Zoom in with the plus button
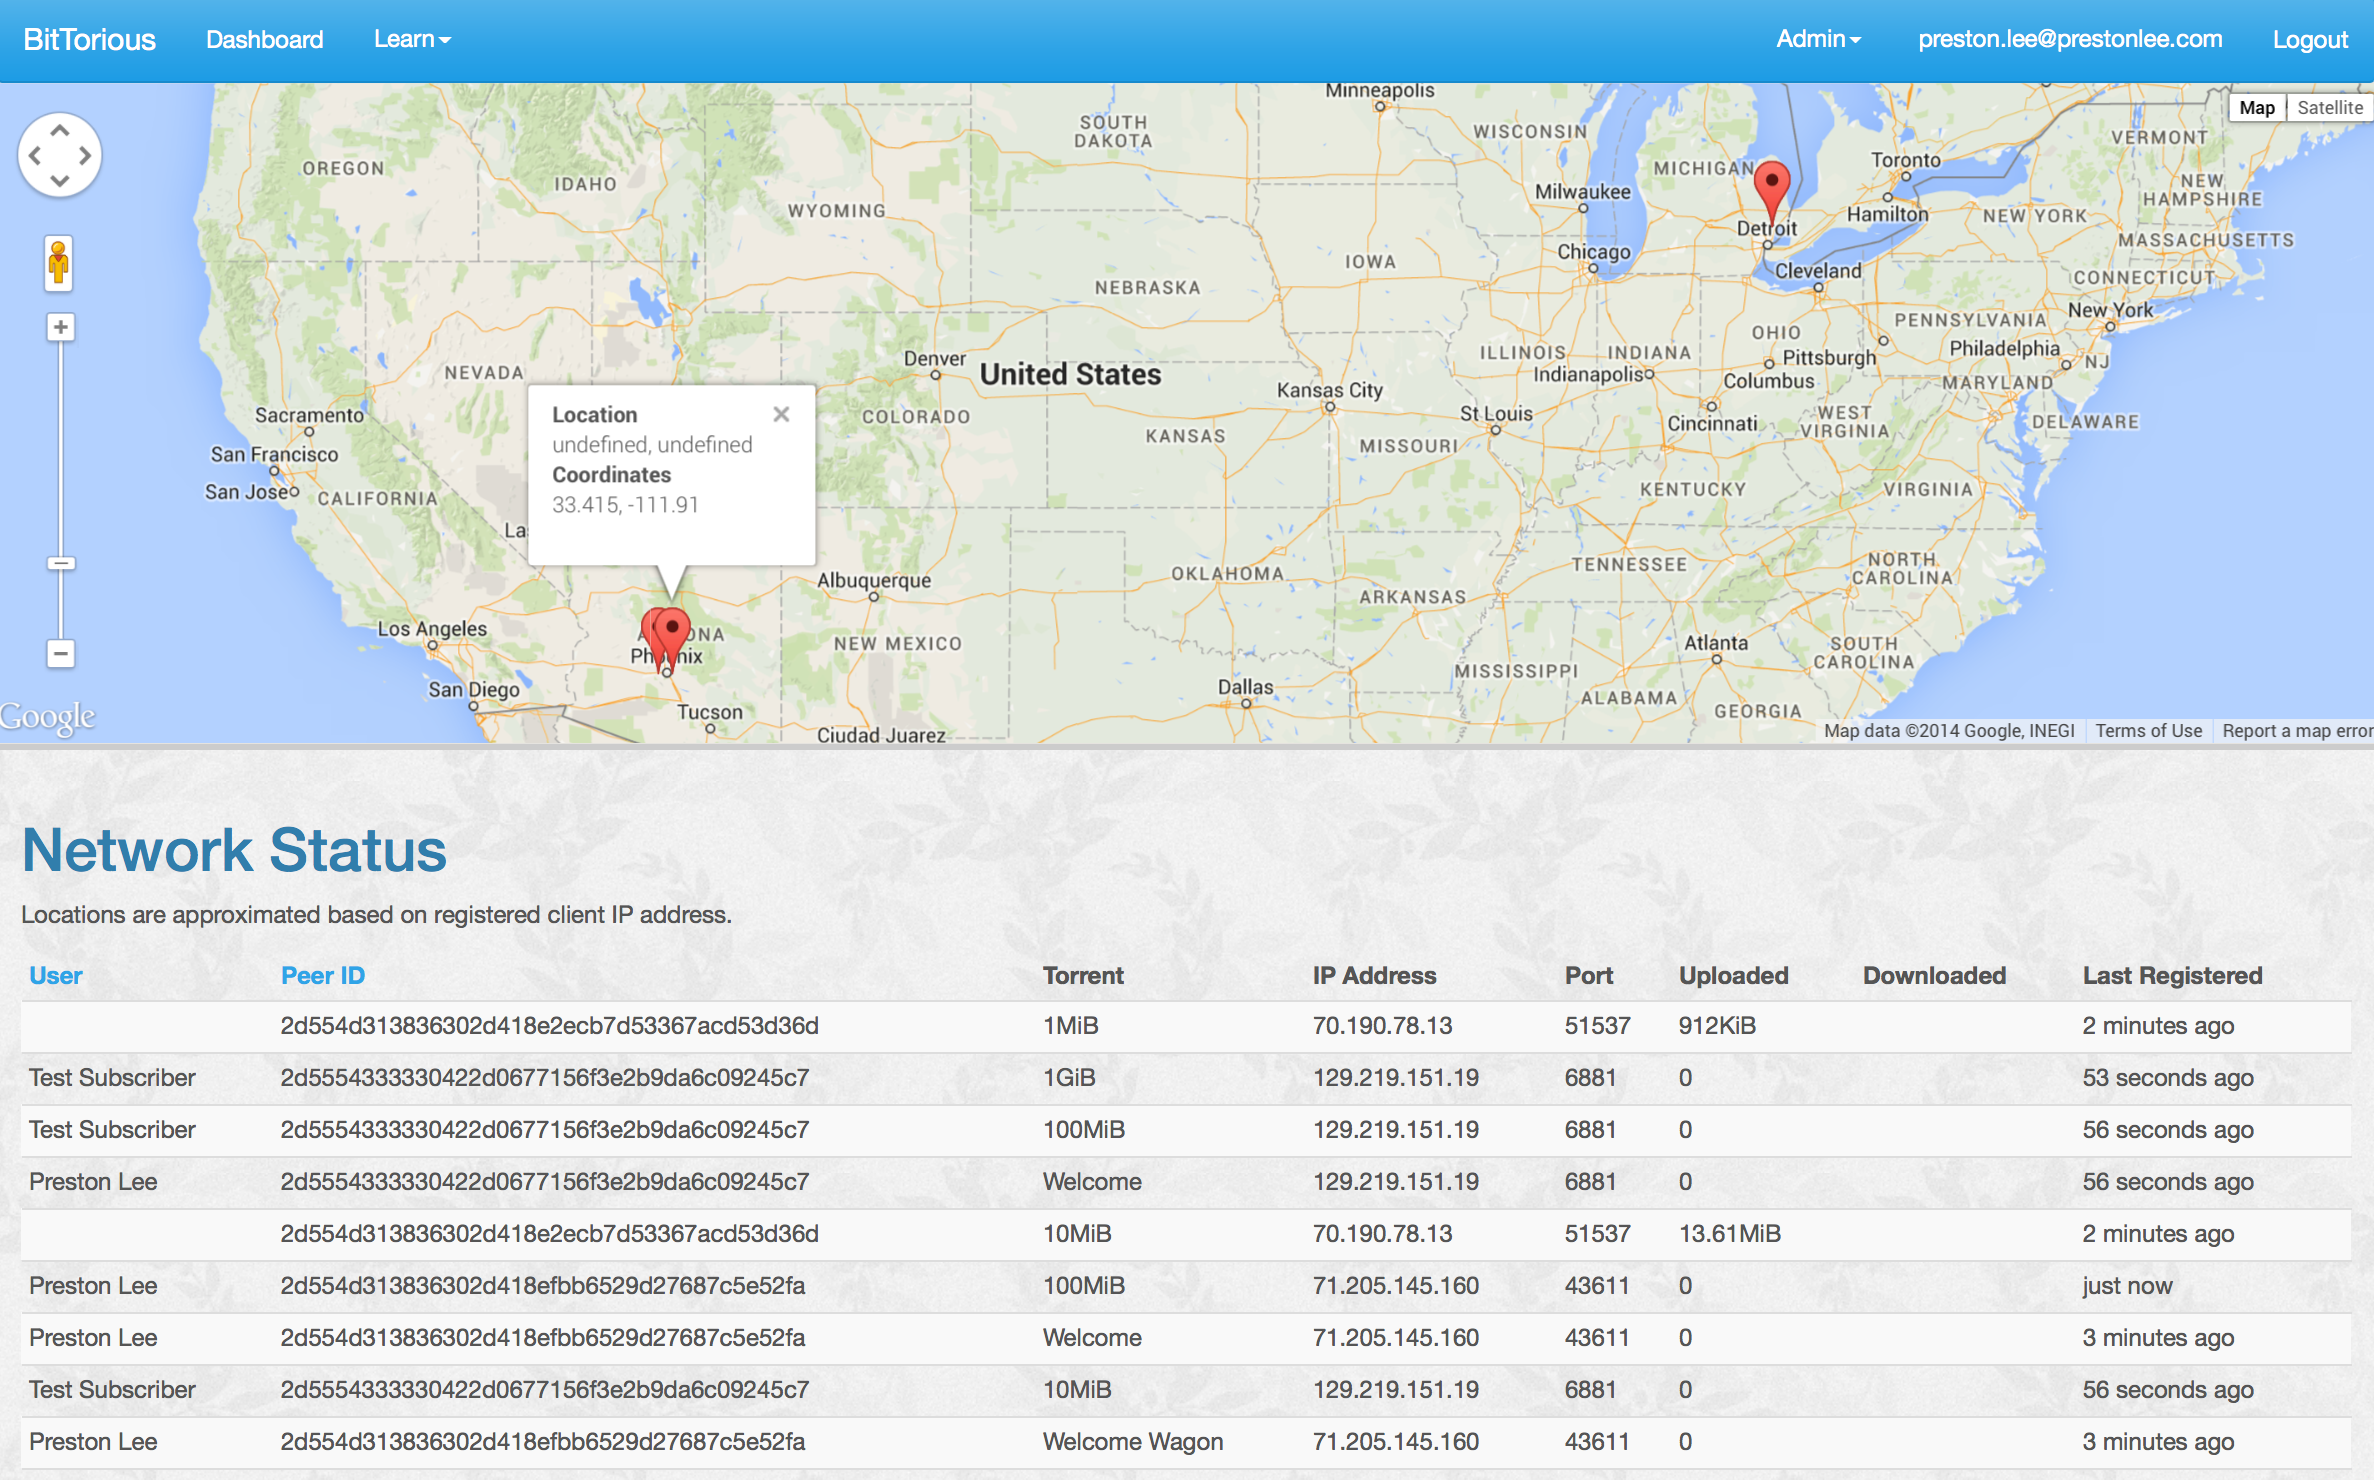 [61, 327]
